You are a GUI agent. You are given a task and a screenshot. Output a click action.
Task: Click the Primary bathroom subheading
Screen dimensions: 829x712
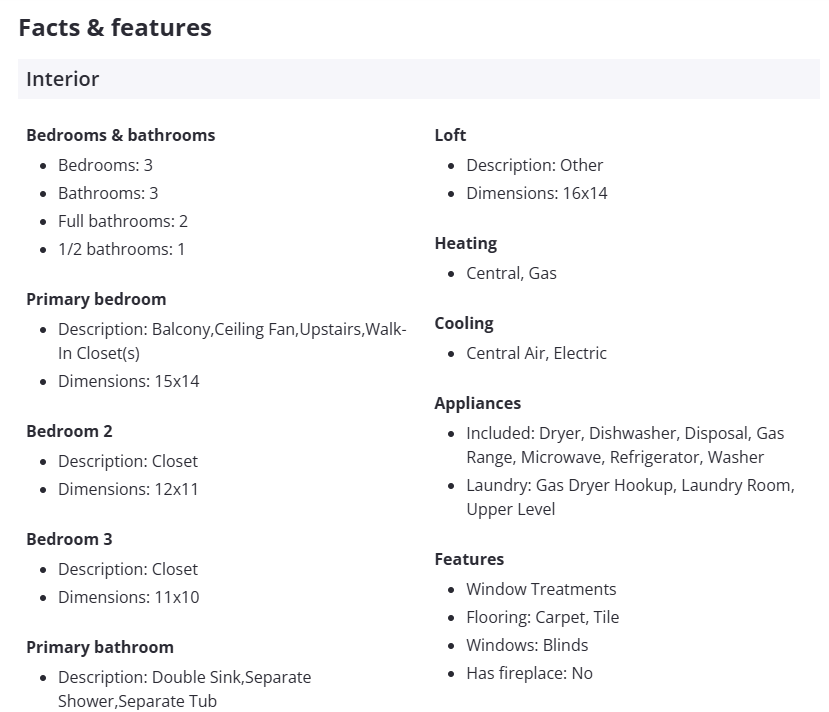tap(100, 647)
